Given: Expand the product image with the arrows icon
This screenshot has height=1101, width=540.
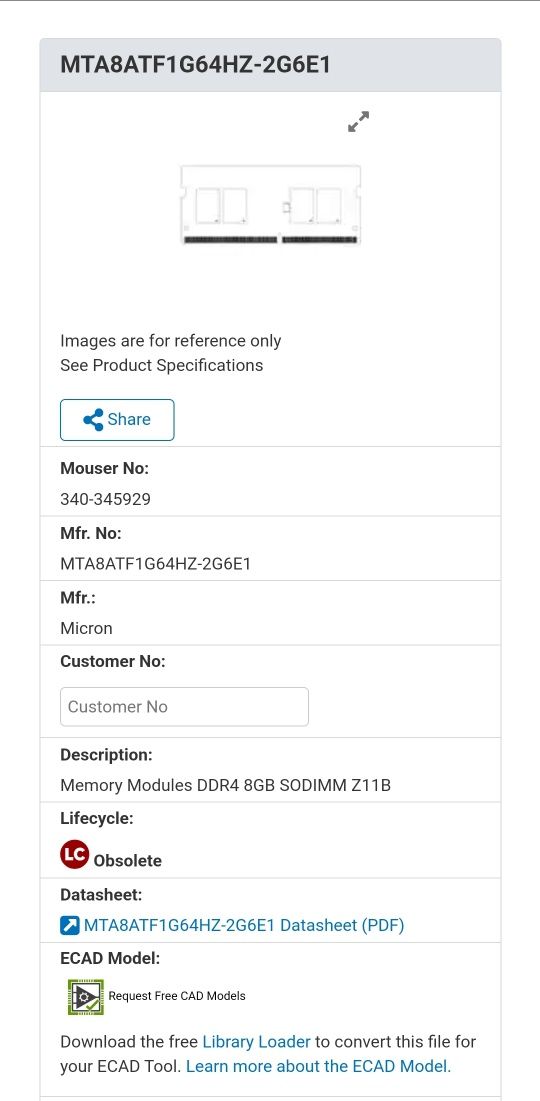Looking at the screenshot, I should (x=359, y=121).
